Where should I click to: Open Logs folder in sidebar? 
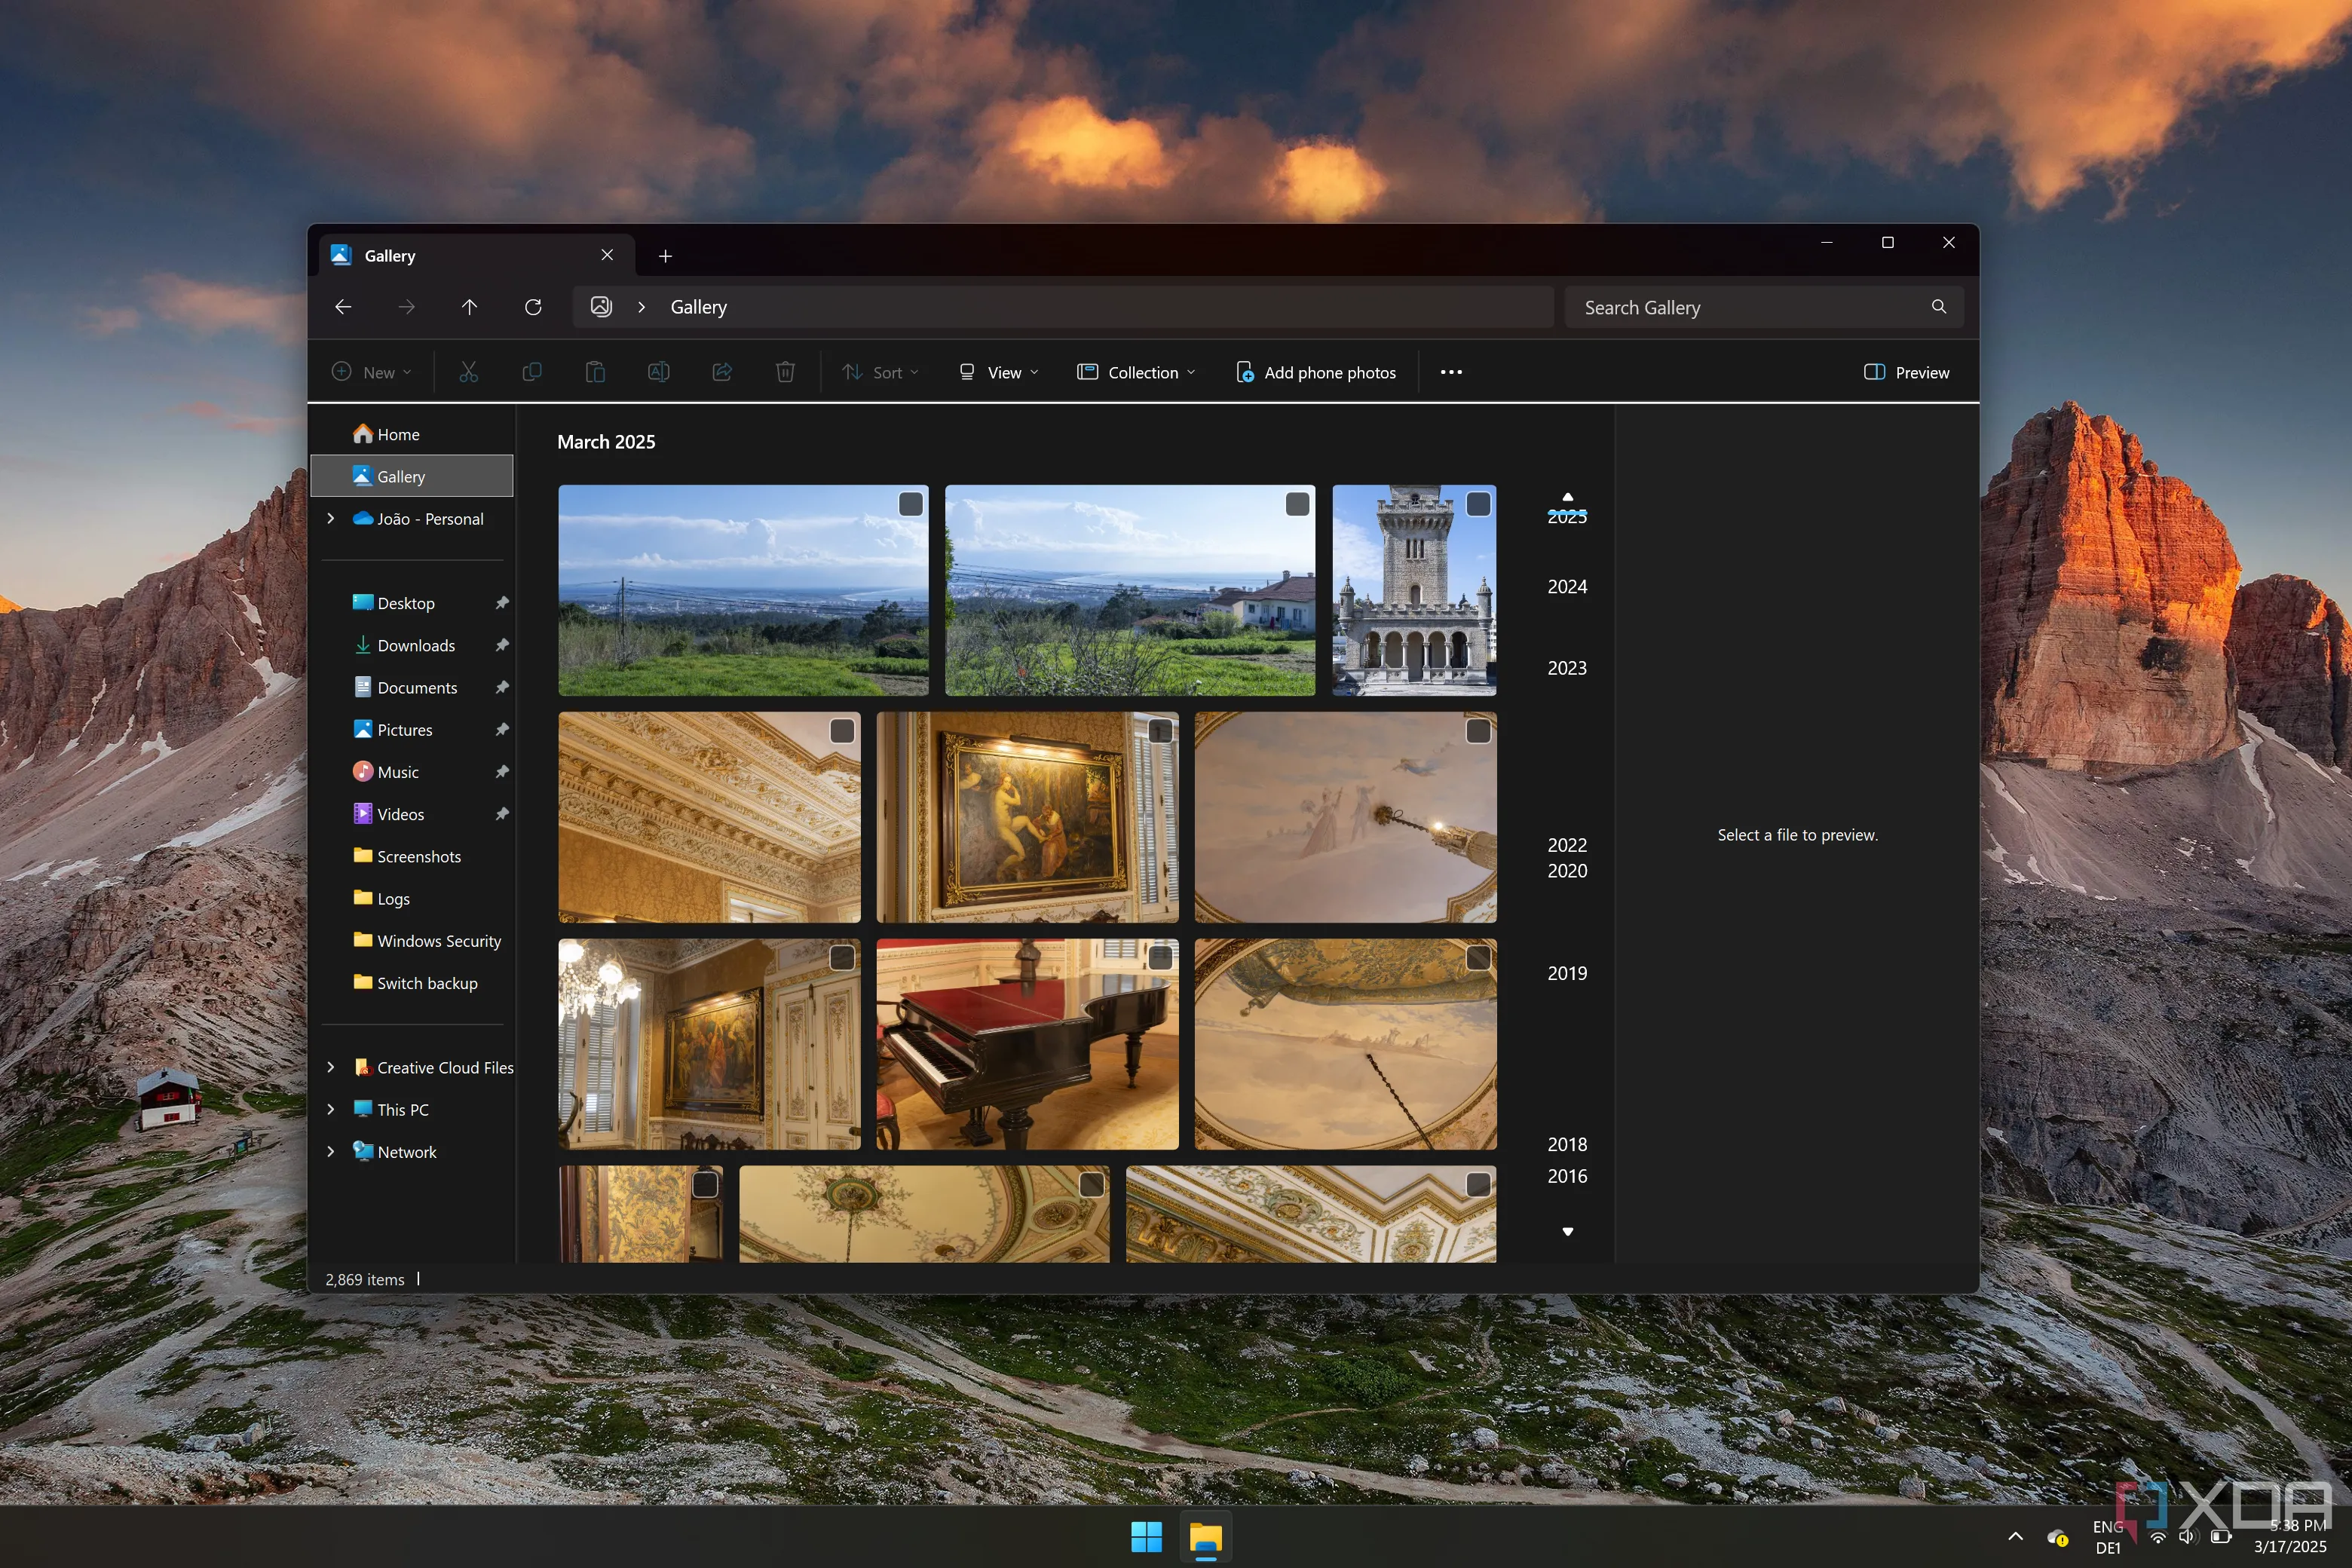413,898
